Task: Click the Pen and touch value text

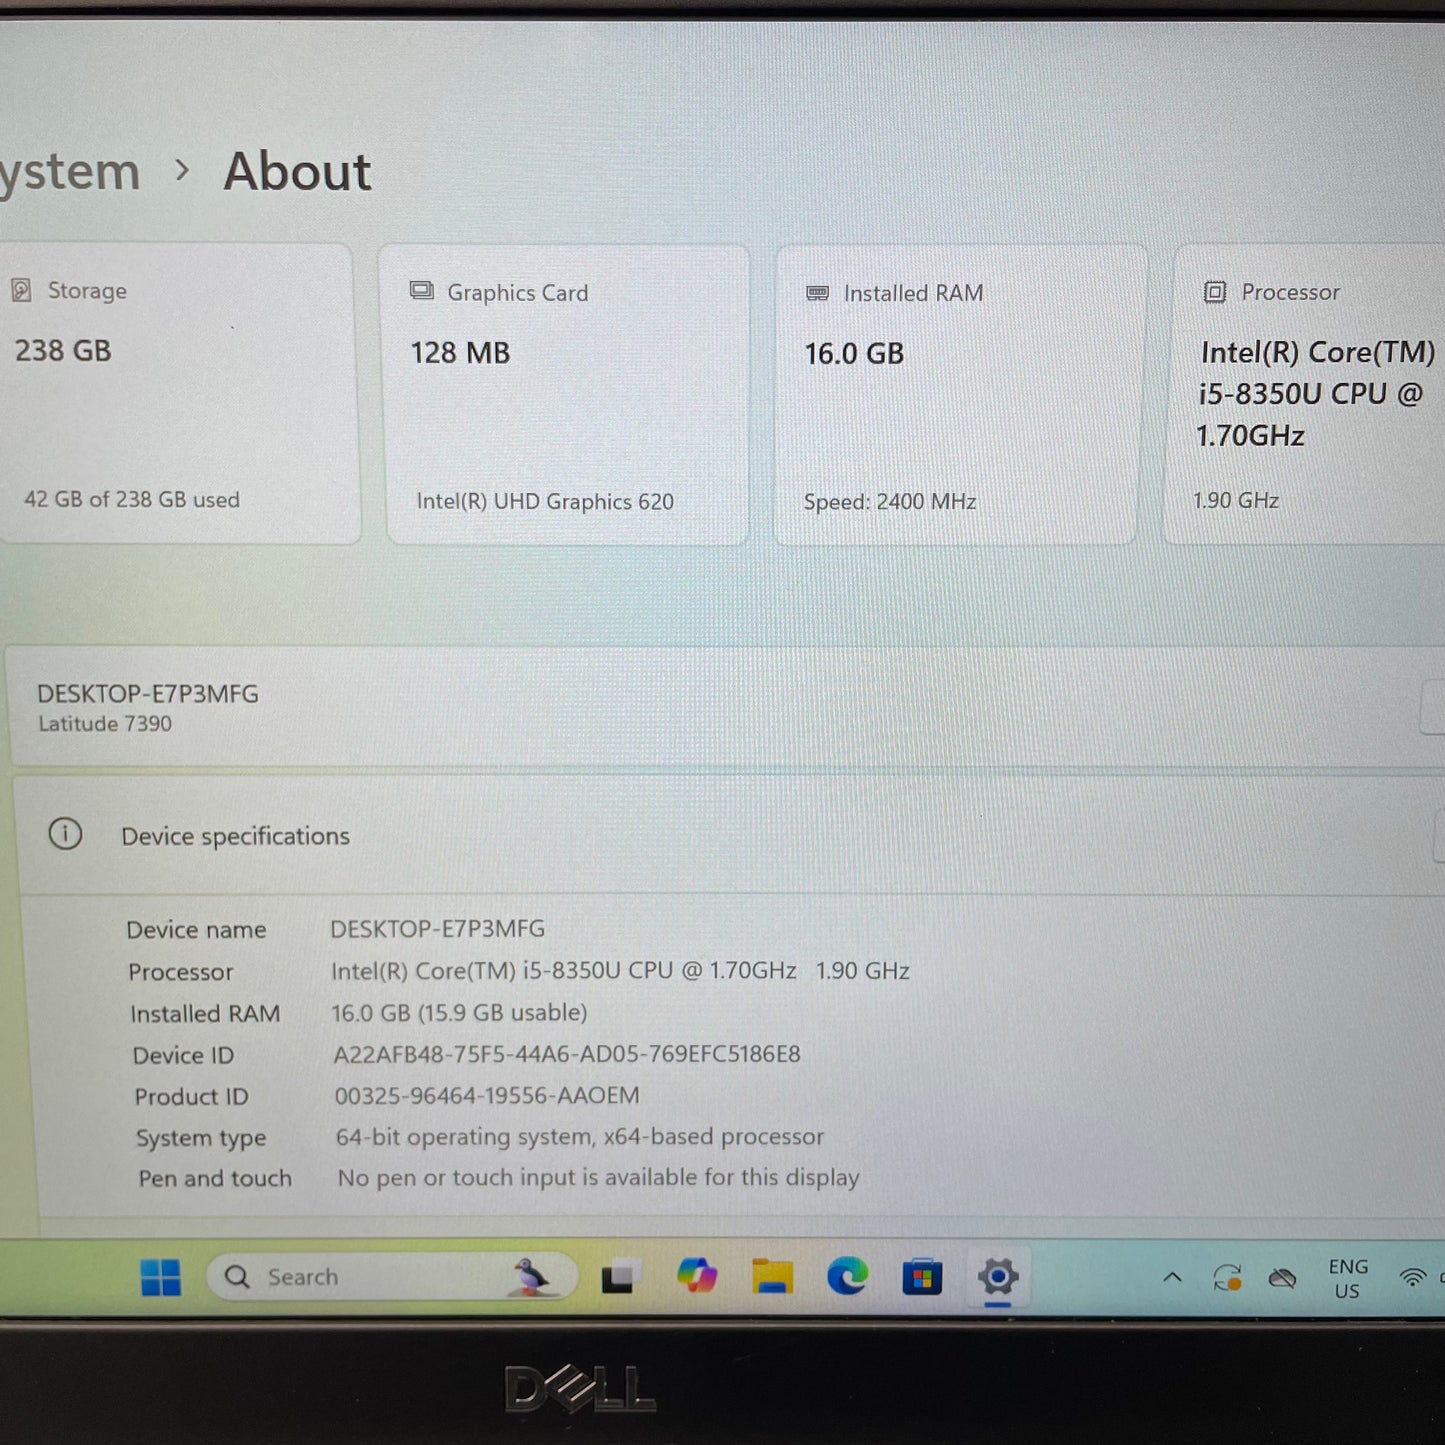Action: (x=599, y=1178)
